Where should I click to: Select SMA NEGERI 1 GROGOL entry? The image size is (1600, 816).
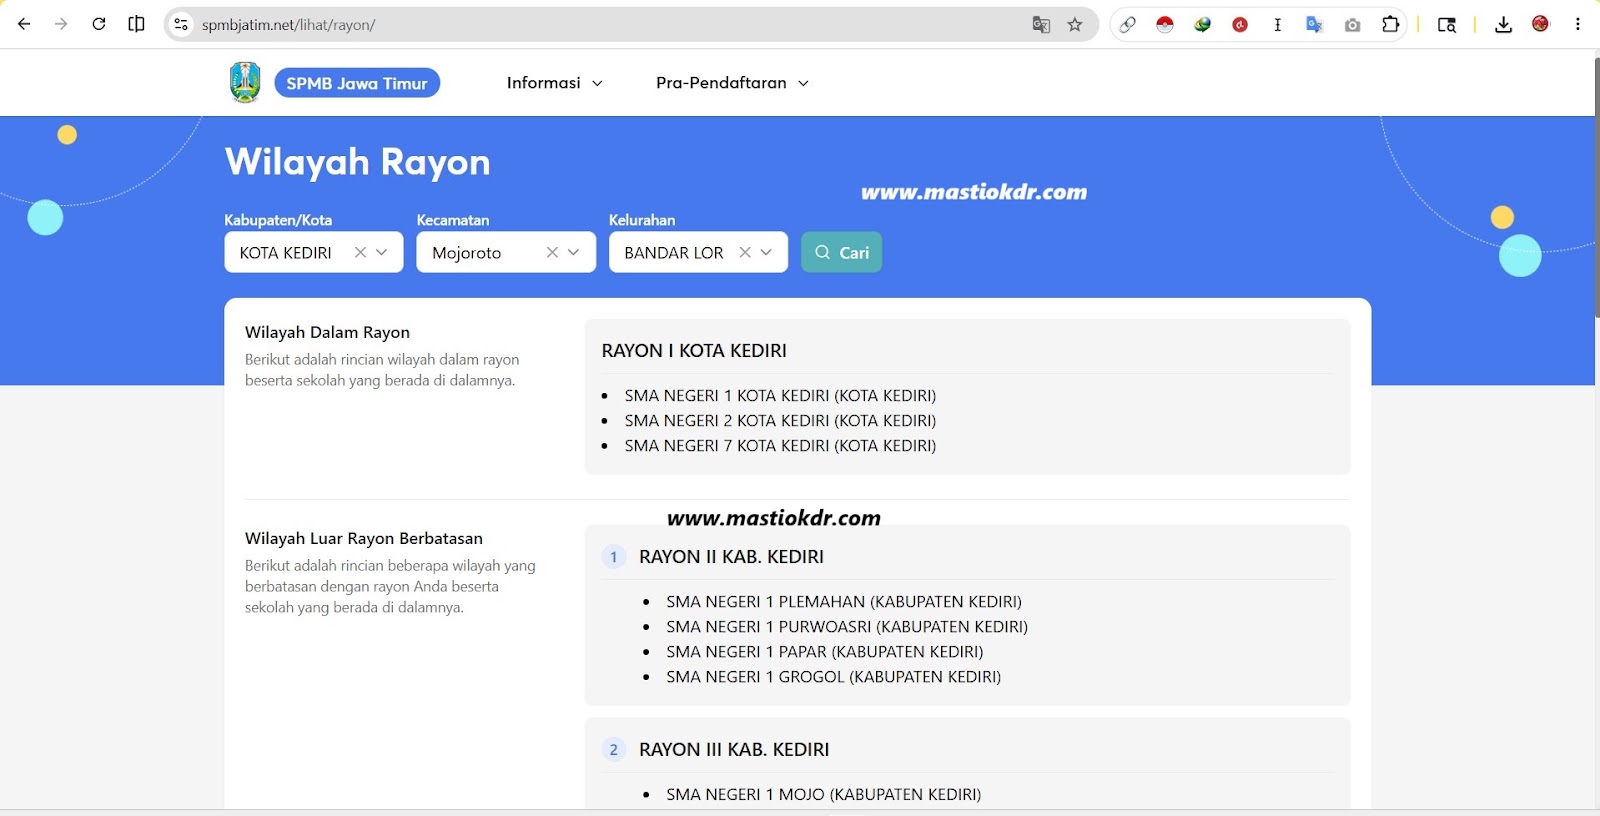coord(834,677)
